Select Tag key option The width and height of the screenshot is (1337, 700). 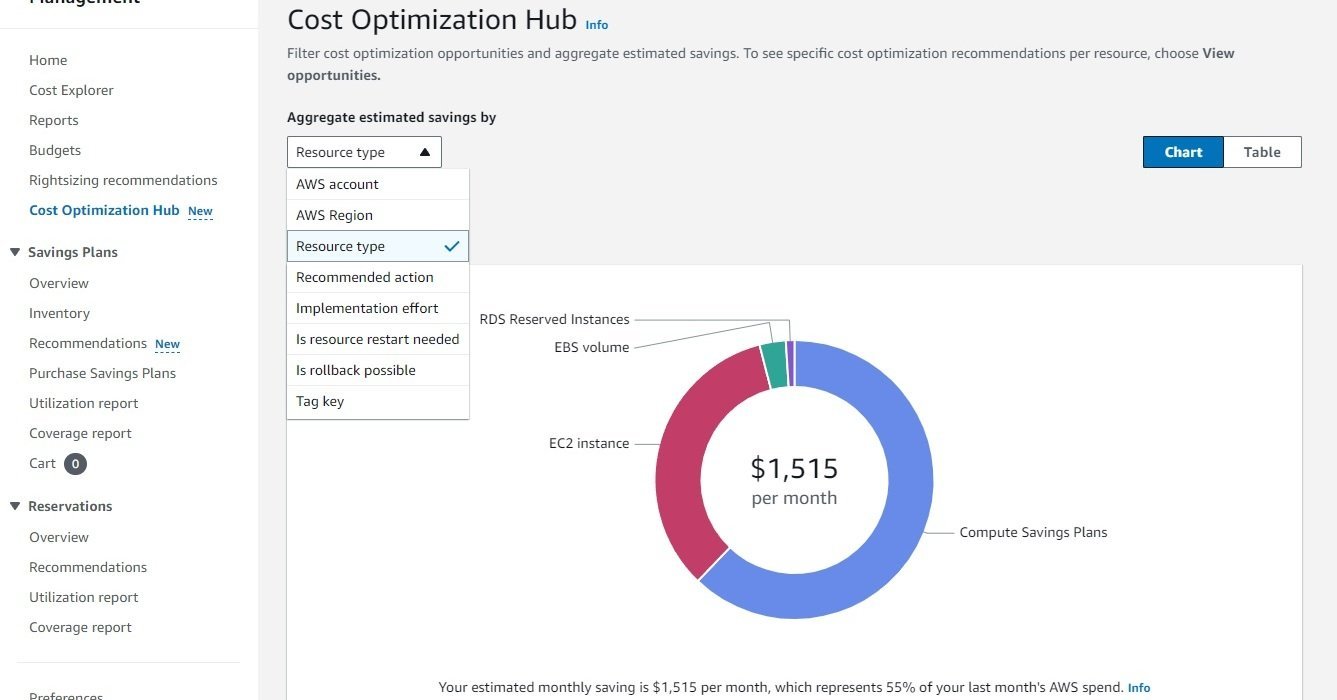click(378, 401)
